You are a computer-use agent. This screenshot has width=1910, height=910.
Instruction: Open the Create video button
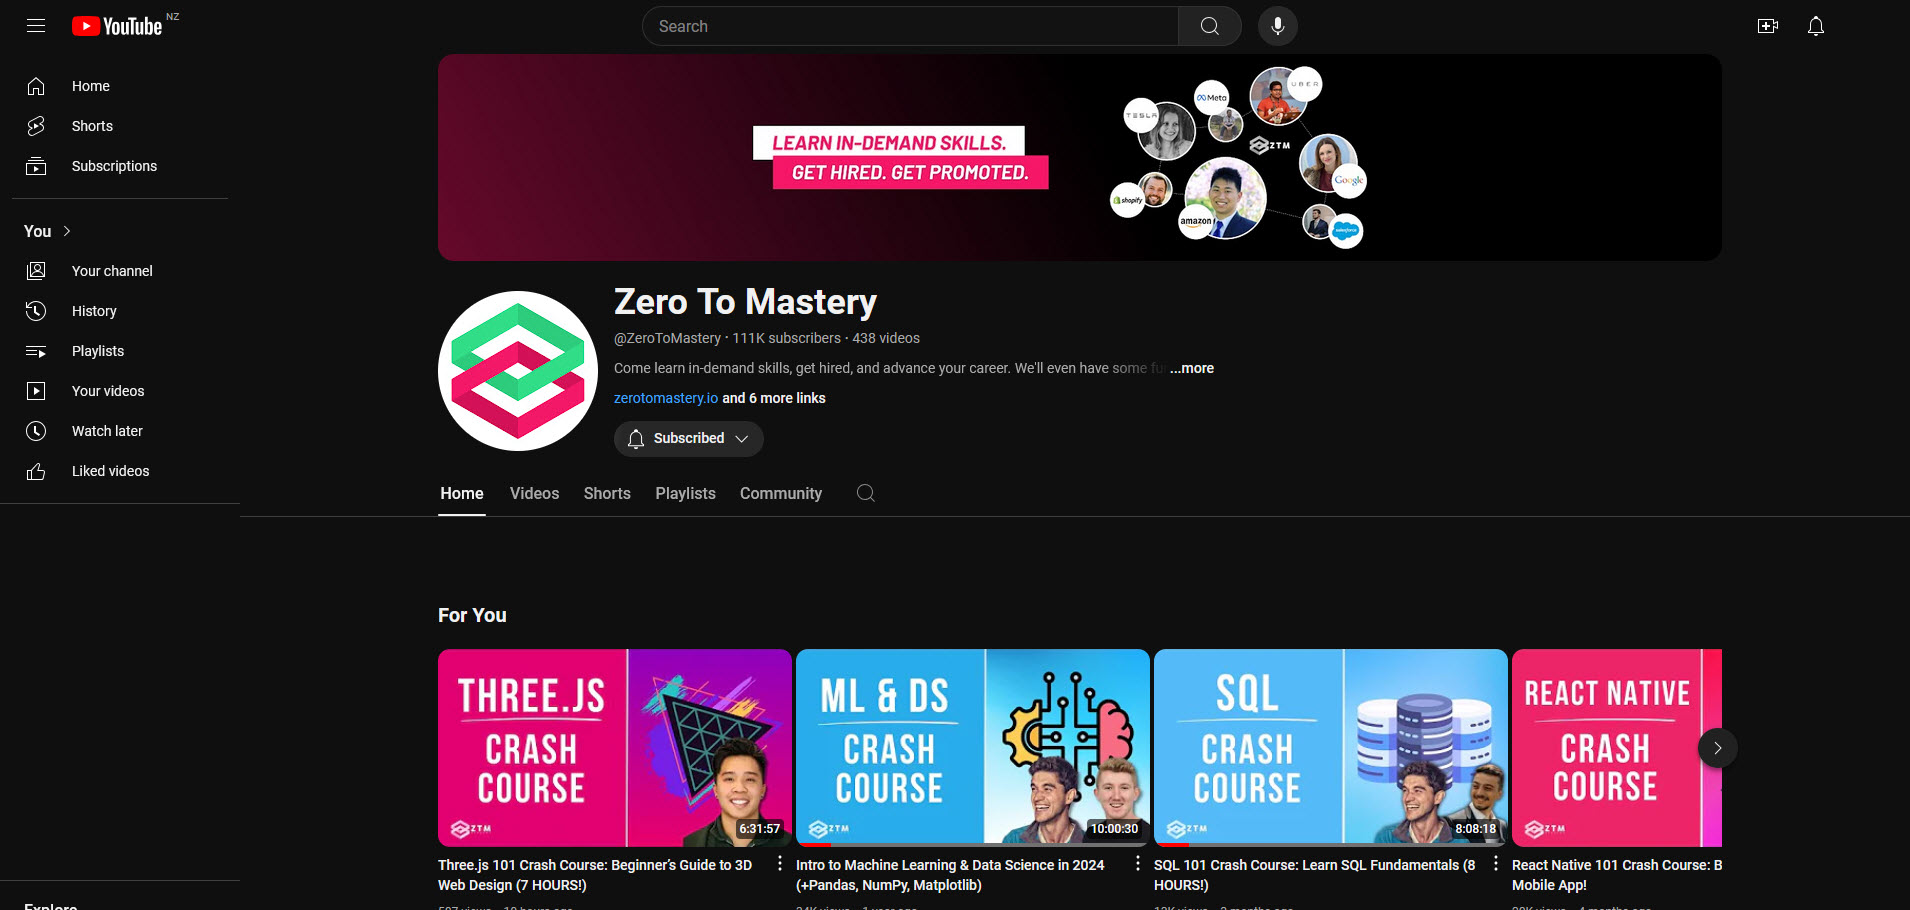click(x=1768, y=26)
